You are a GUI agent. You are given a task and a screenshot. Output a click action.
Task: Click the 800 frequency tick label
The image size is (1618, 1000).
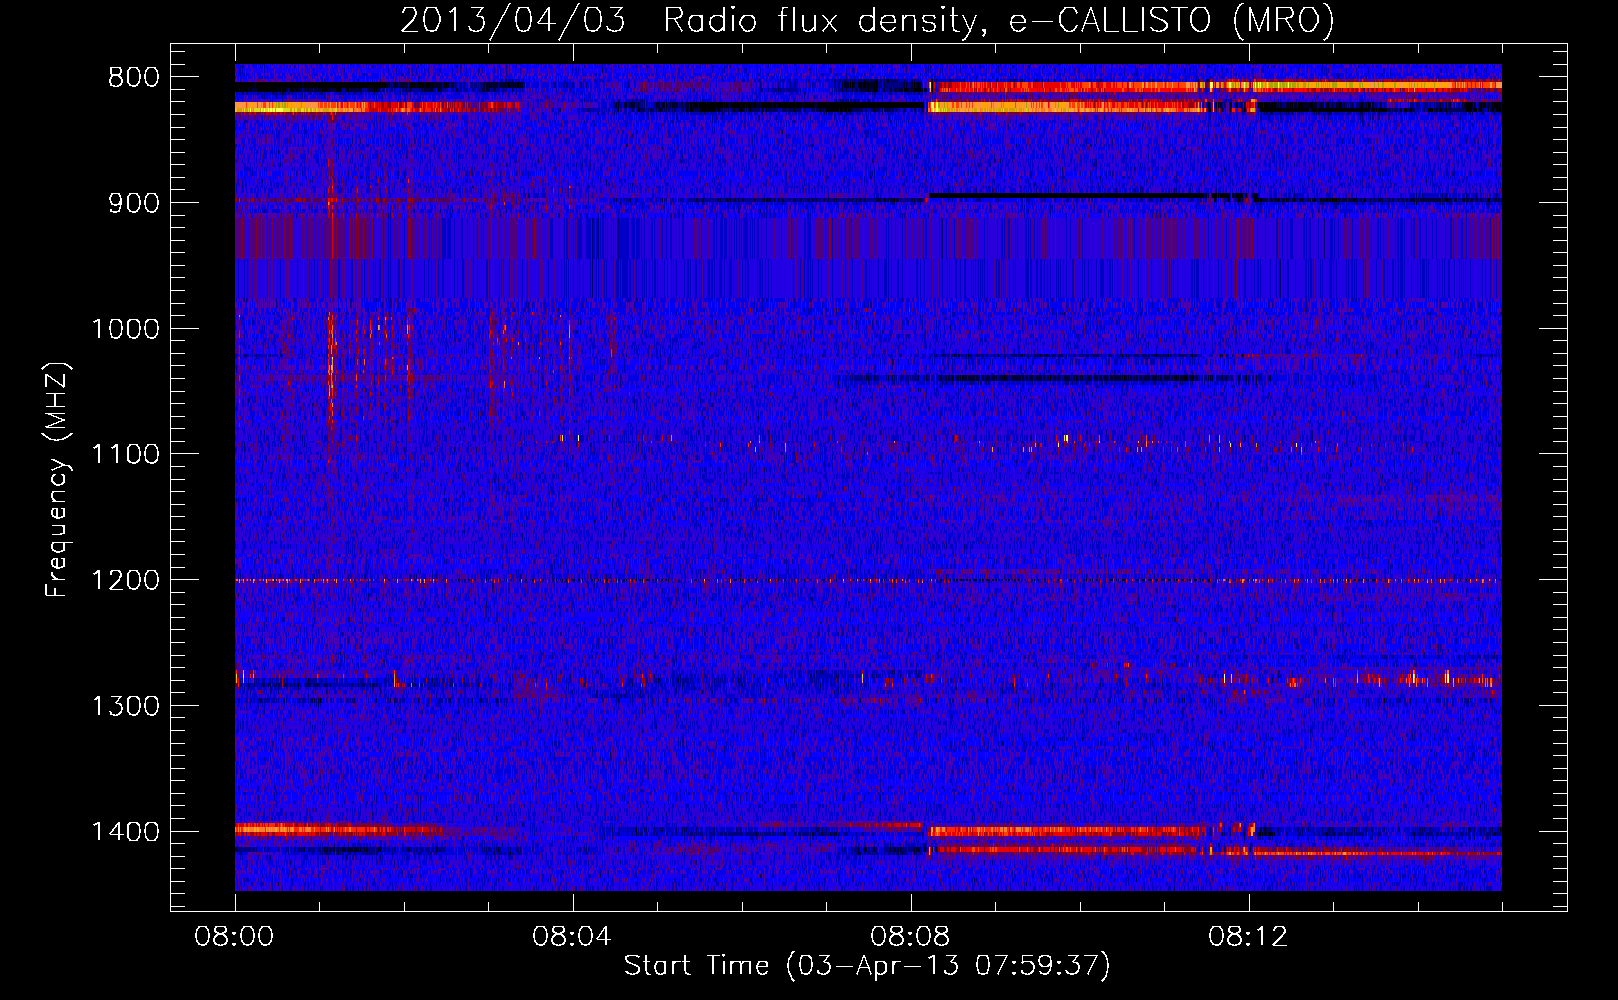click(131, 78)
